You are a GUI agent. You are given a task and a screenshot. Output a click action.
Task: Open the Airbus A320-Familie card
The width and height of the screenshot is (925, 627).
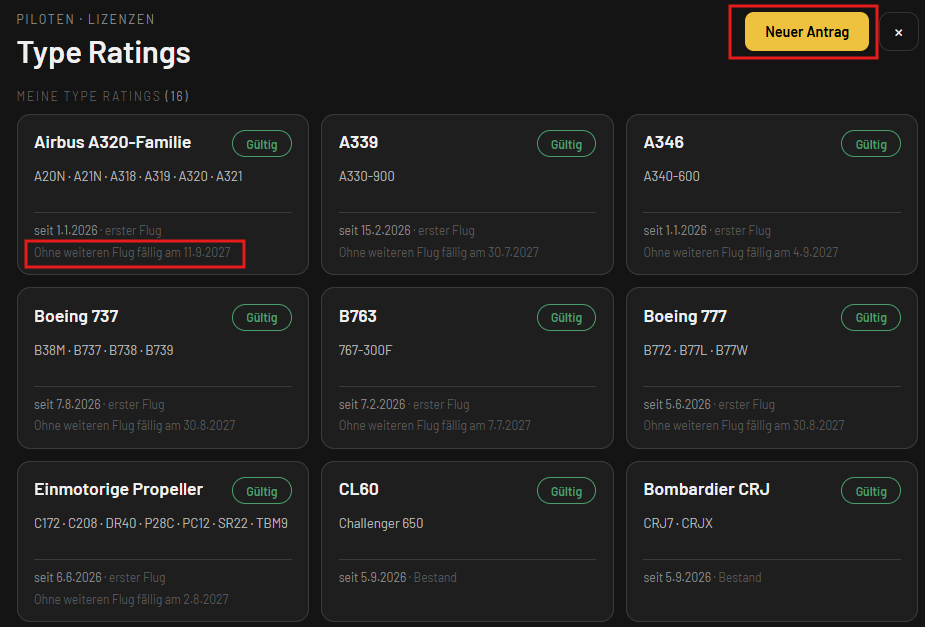(x=163, y=195)
